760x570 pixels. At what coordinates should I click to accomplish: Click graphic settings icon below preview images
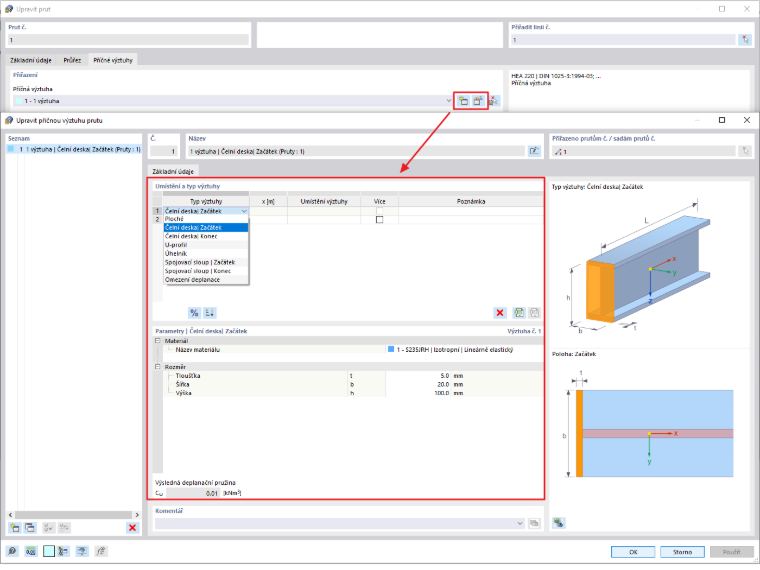[x=559, y=522]
